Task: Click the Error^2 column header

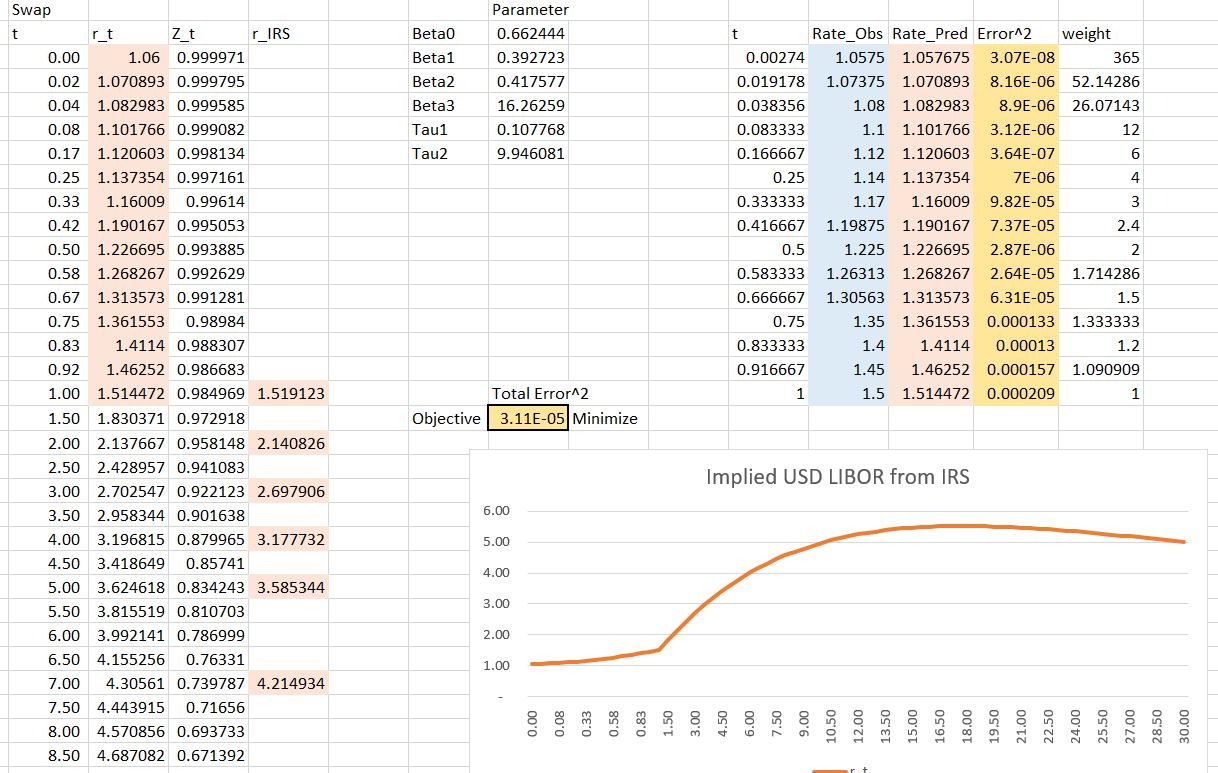Action: [x=1015, y=34]
